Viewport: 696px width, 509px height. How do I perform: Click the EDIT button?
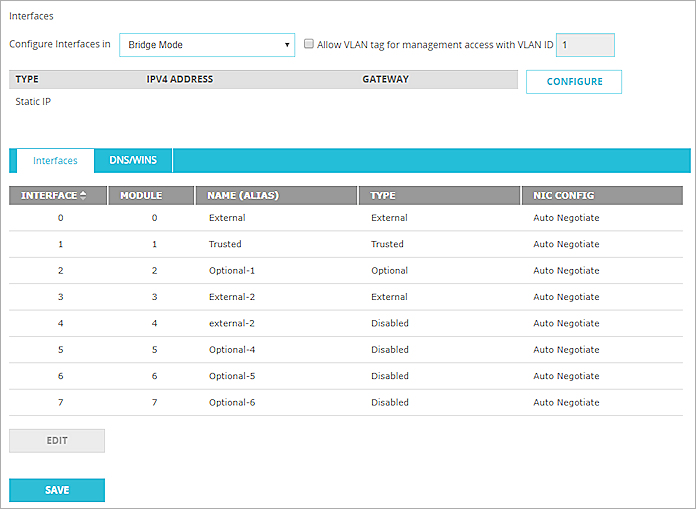click(x=57, y=440)
